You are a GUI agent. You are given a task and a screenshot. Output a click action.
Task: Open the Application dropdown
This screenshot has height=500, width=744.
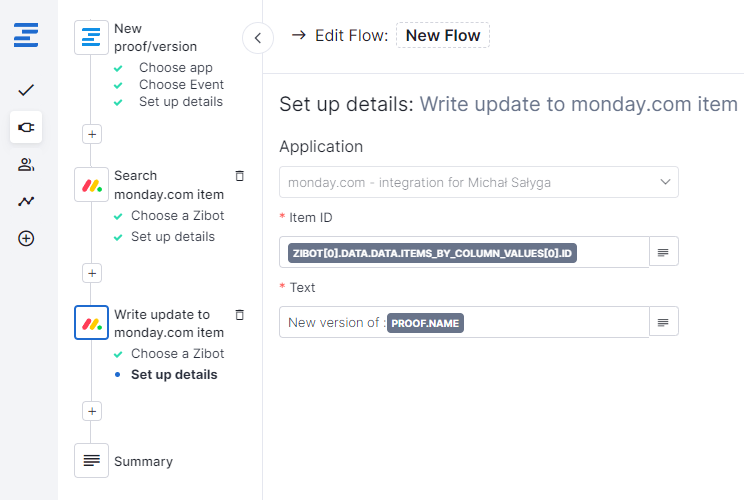(478, 182)
